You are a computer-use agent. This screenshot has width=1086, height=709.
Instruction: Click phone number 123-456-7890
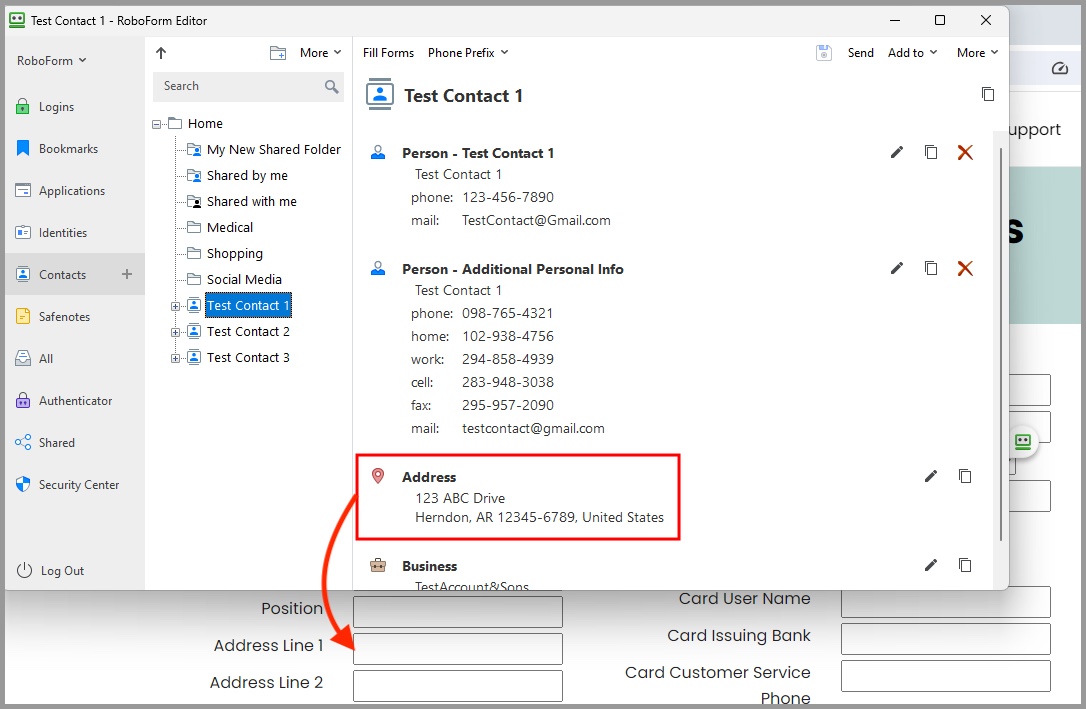pos(508,197)
